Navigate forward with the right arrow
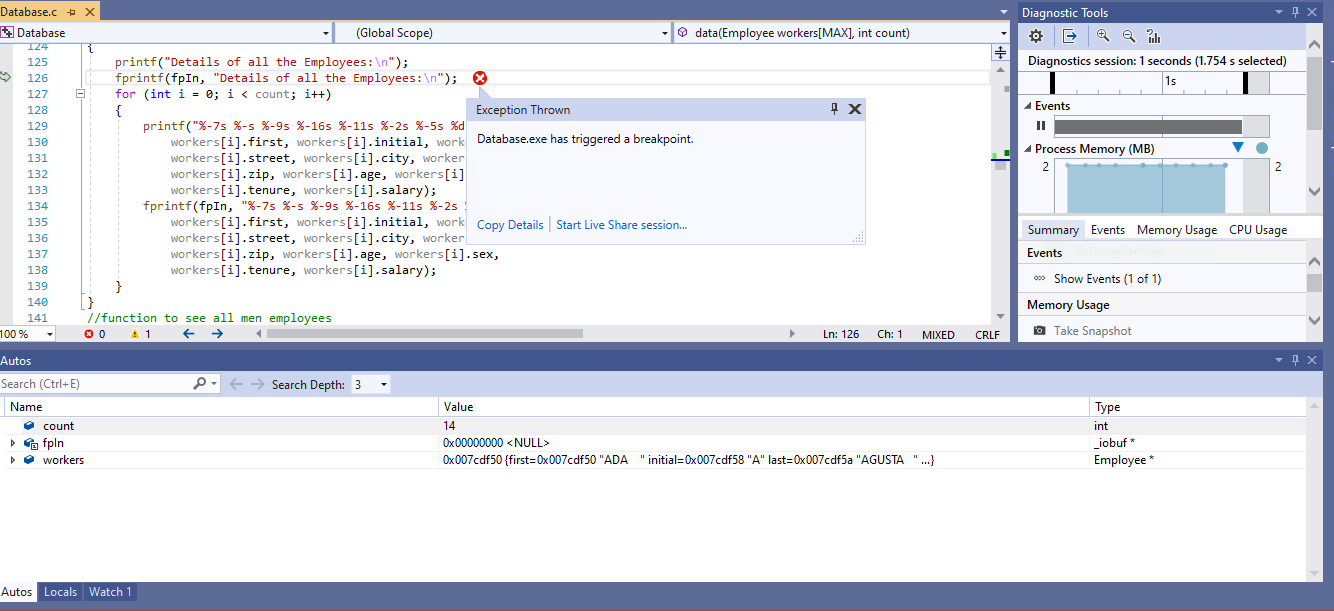This screenshot has width=1334, height=611. [217, 334]
